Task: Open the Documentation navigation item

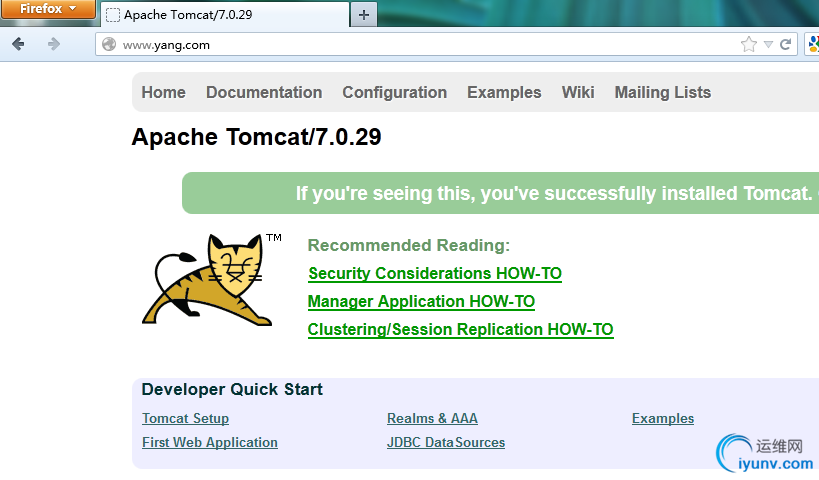Action: [x=264, y=92]
